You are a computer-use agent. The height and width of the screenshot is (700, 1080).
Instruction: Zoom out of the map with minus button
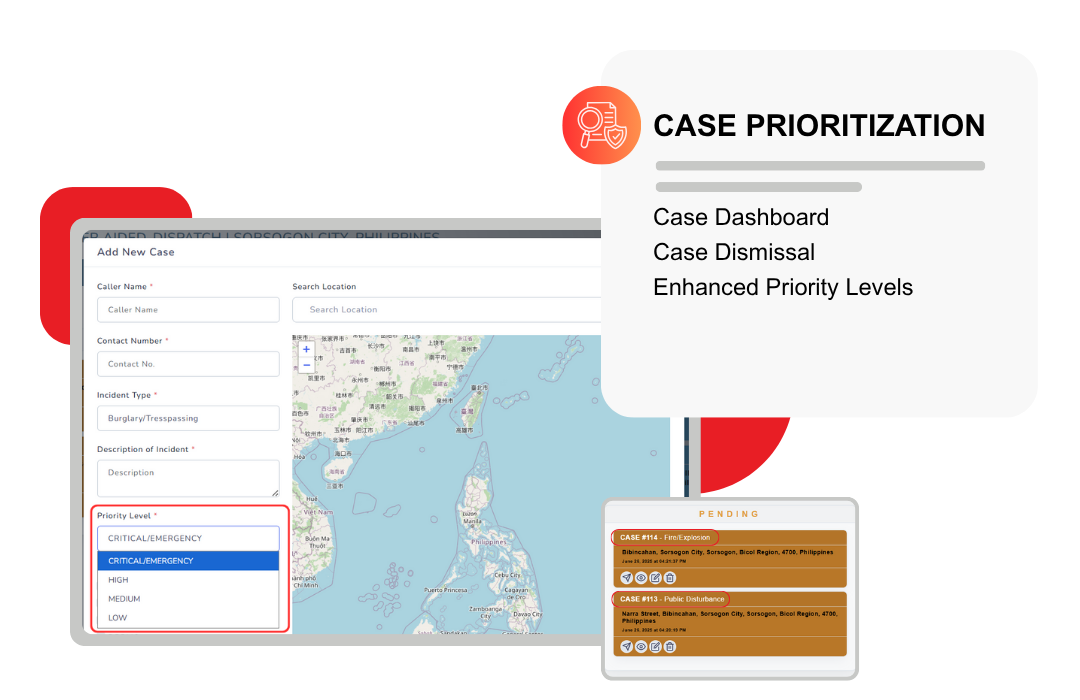pos(306,366)
